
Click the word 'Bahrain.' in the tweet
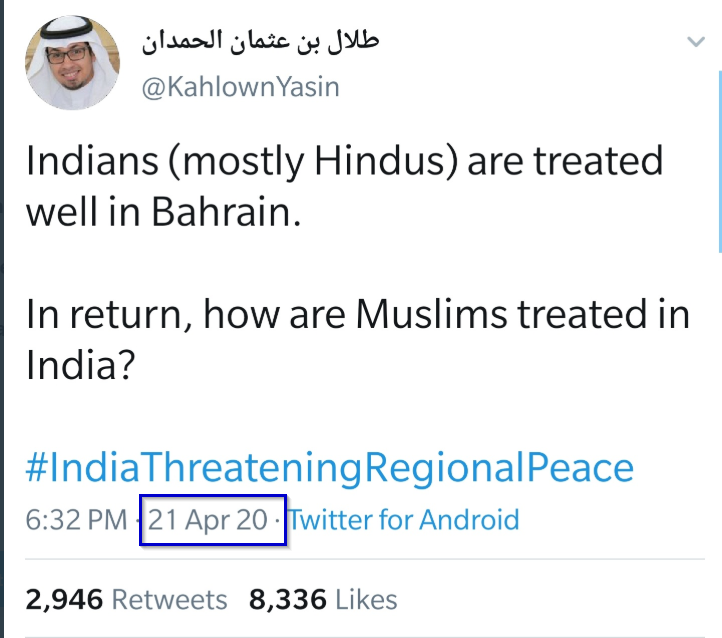click(227, 212)
